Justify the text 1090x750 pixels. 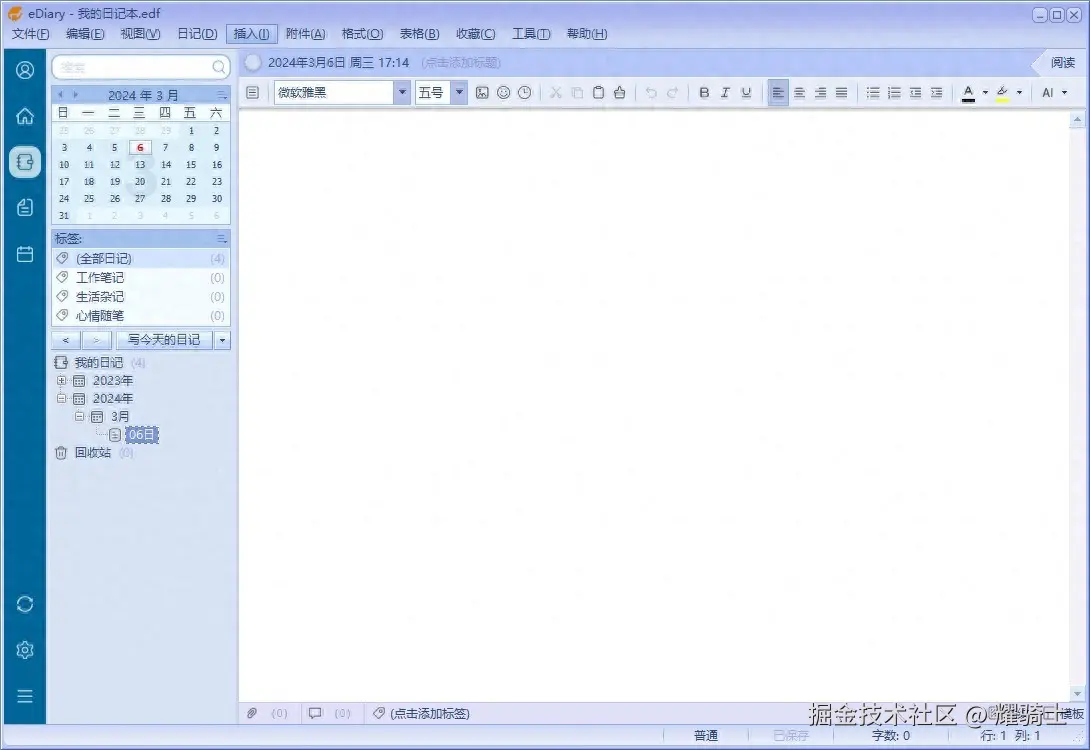coord(842,92)
